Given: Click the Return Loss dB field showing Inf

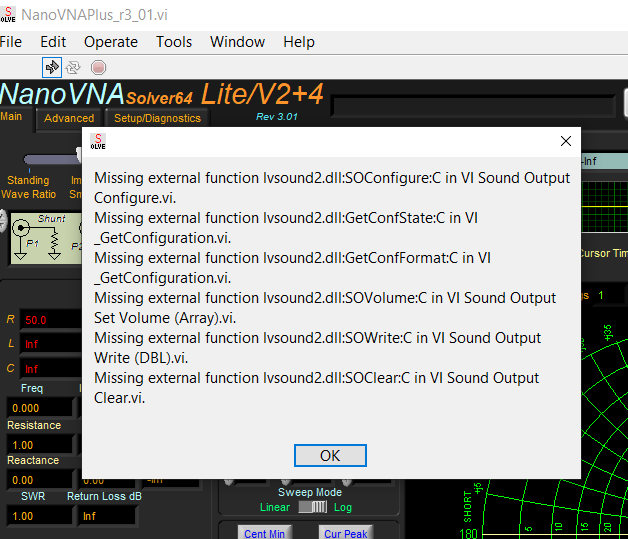Looking at the screenshot, I should coord(107,516).
